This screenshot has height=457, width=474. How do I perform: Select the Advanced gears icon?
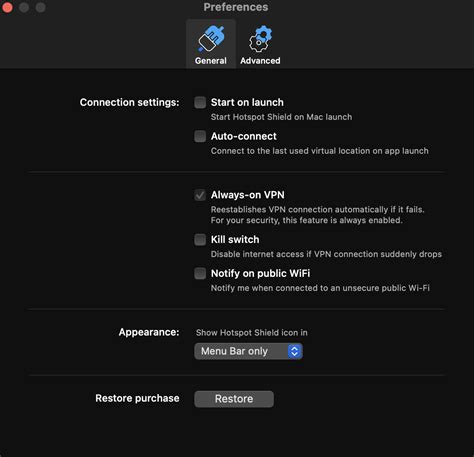[260, 39]
